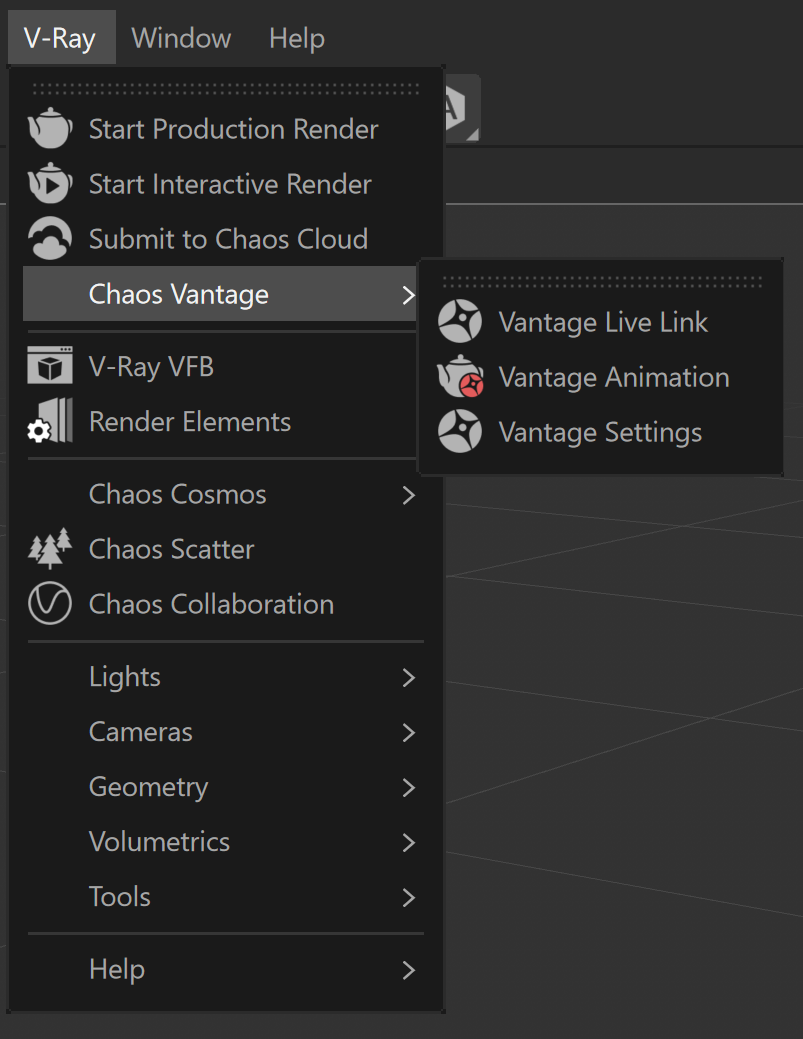Image resolution: width=803 pixels, height=1039 pixels.
Task: Select the Cameras menu entry
Action: (223, 732)
